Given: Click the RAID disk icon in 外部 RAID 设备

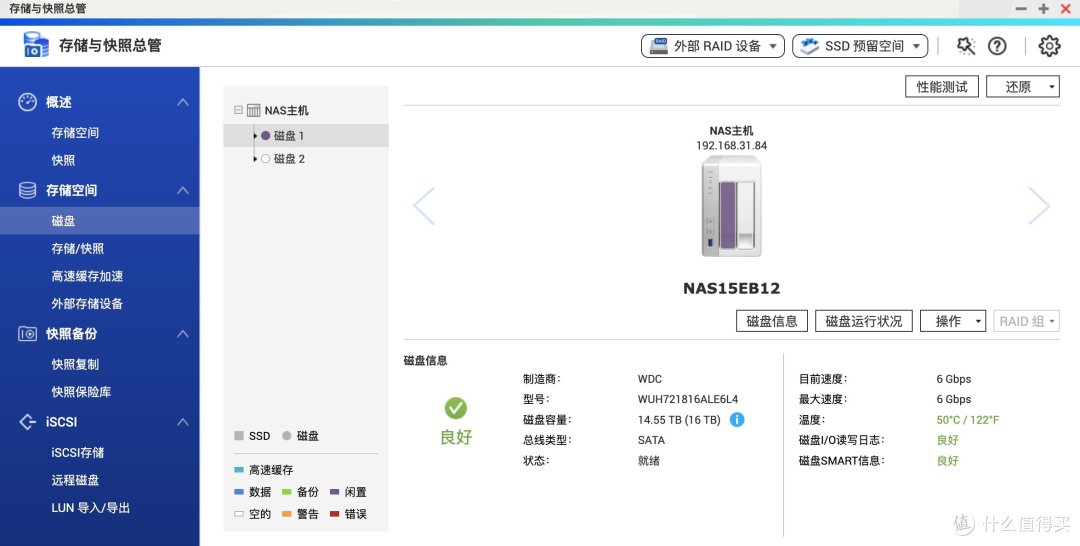Looking at the screenshot, I should (x=659, y=46).
